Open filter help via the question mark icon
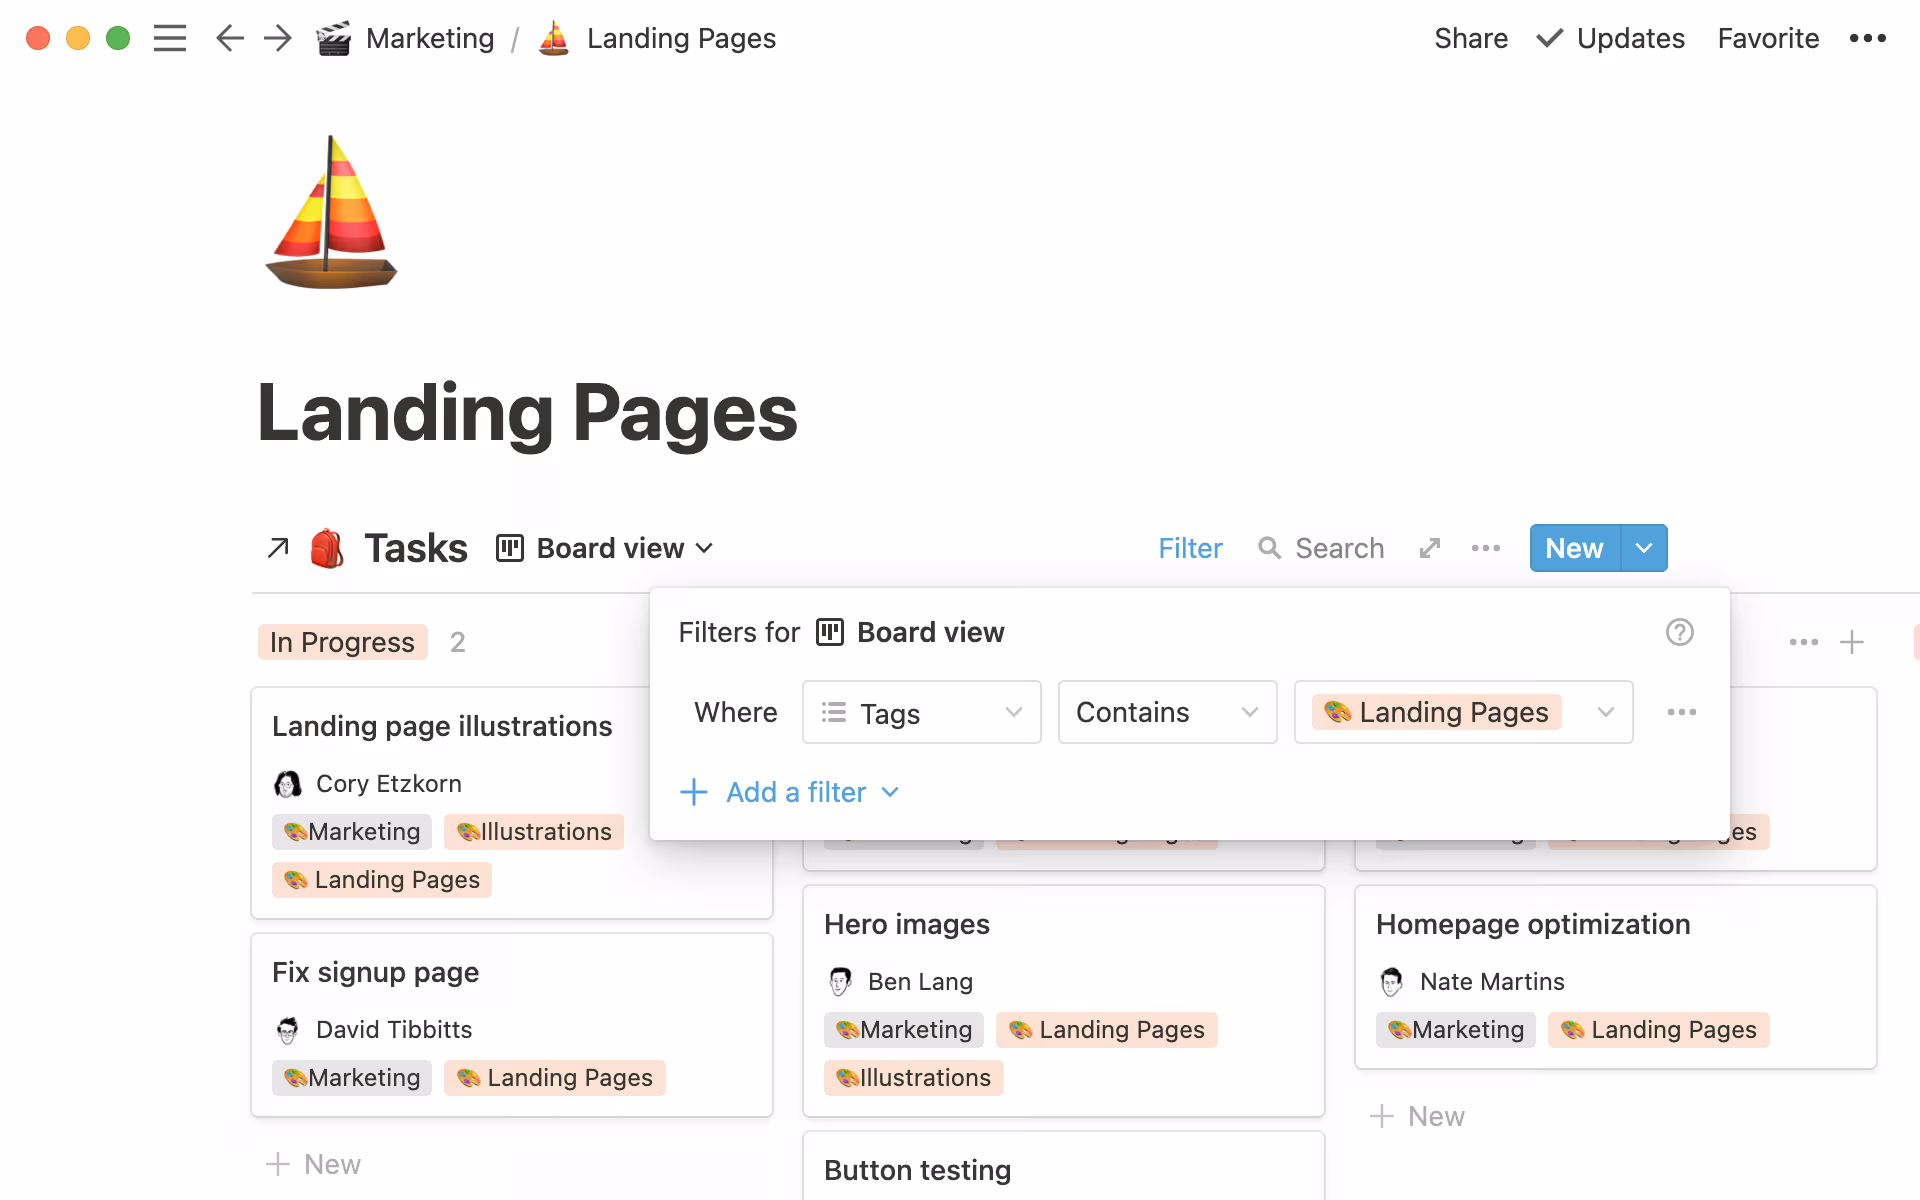The height and width of the screenshot is (1200, 1920). point(1679,632)
